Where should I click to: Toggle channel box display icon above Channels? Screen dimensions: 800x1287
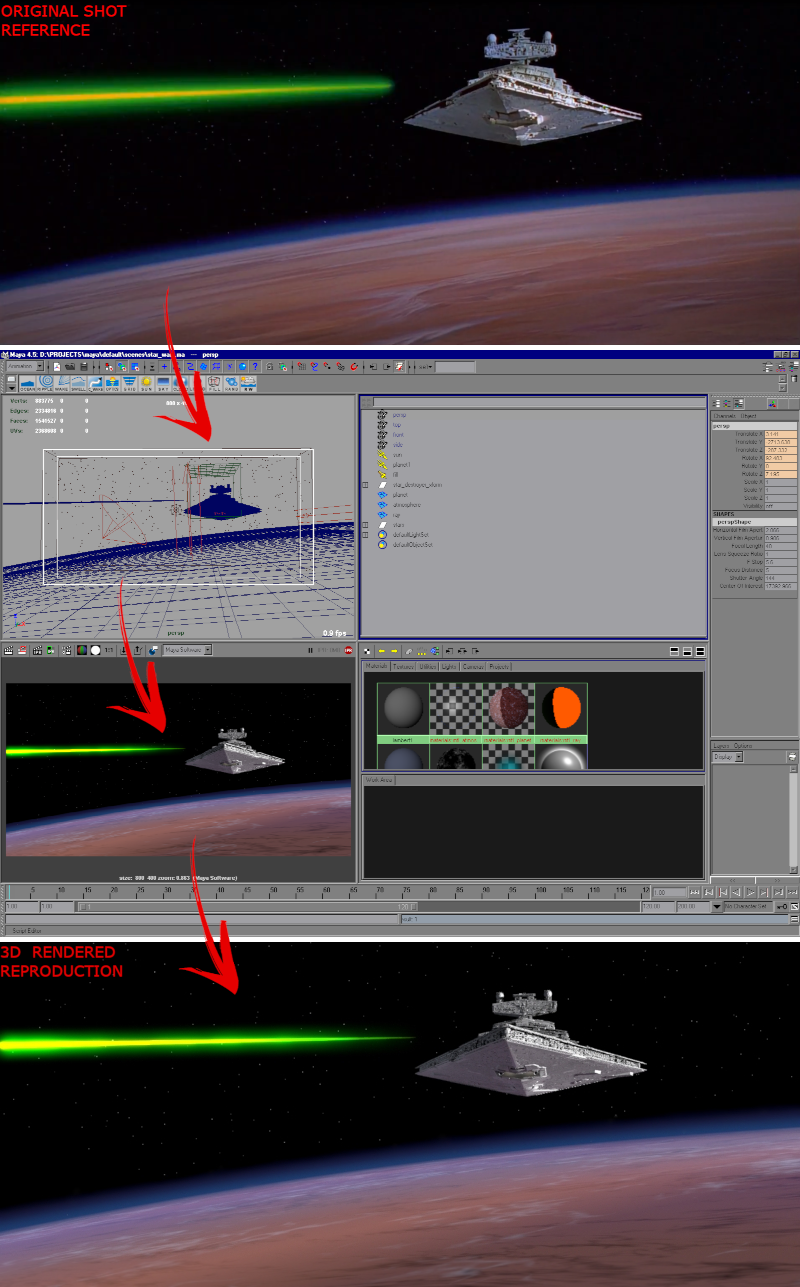pyautogui.click(x=717, y=403)
